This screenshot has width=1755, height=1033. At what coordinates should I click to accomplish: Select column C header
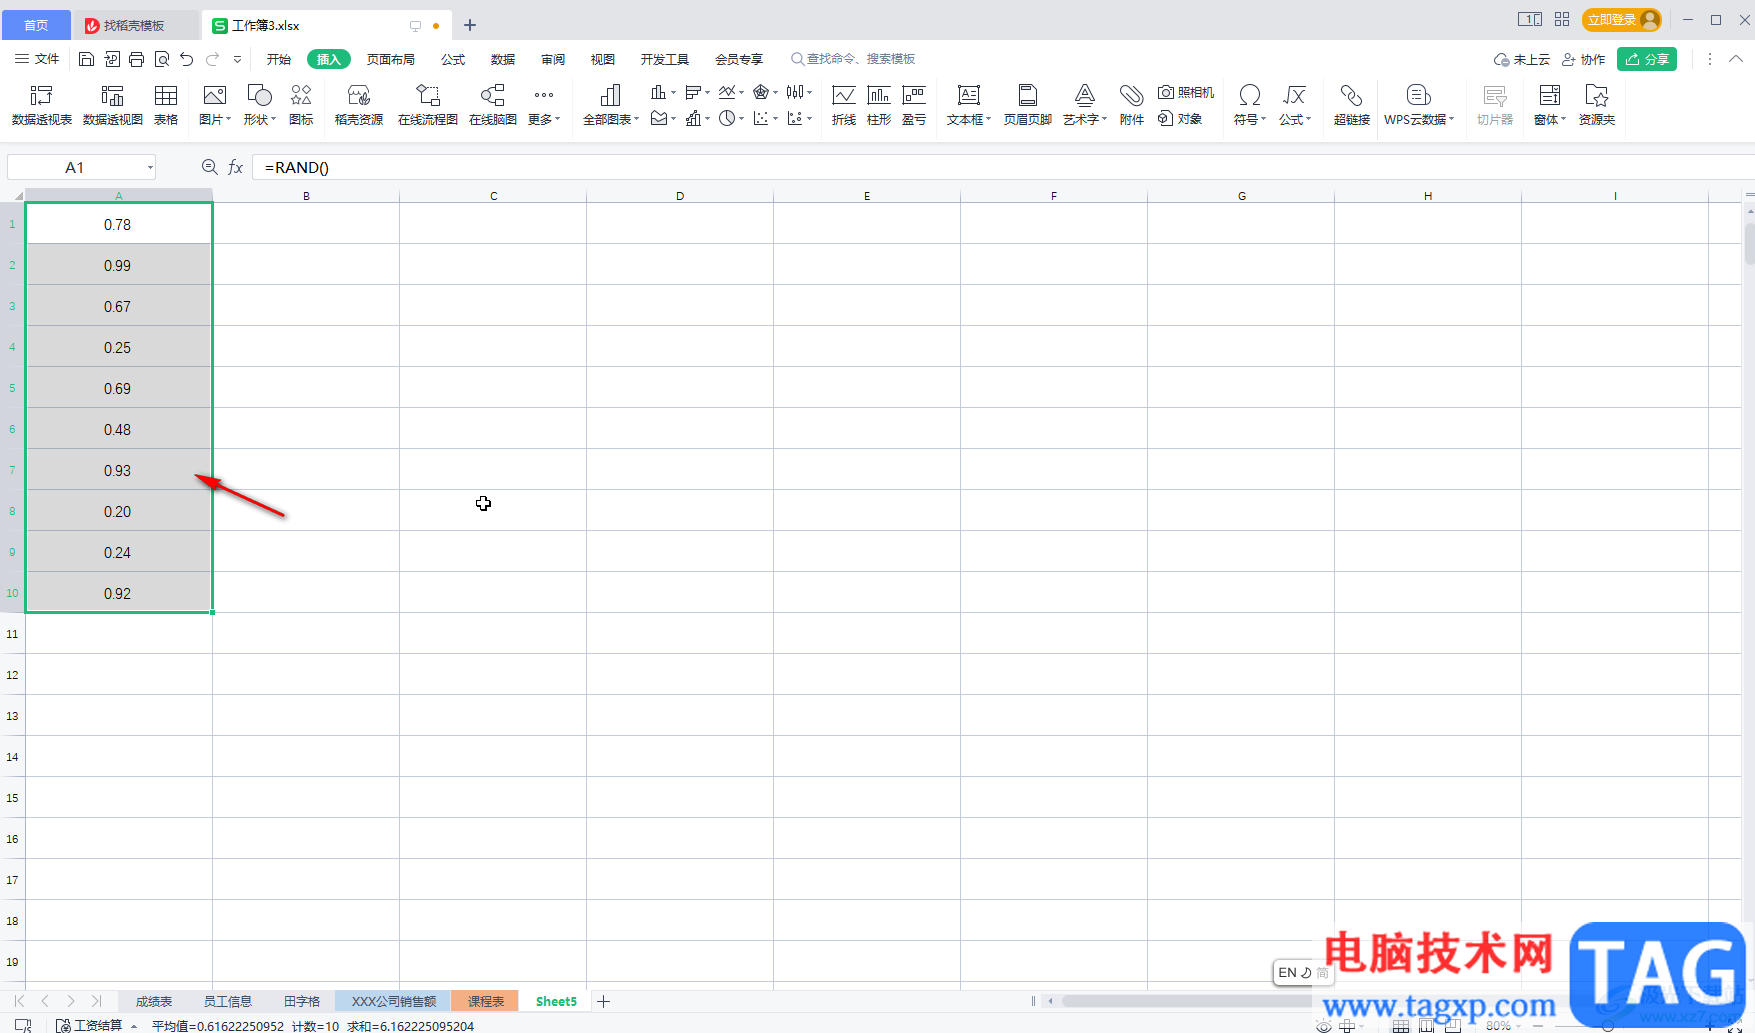point(493,196)
